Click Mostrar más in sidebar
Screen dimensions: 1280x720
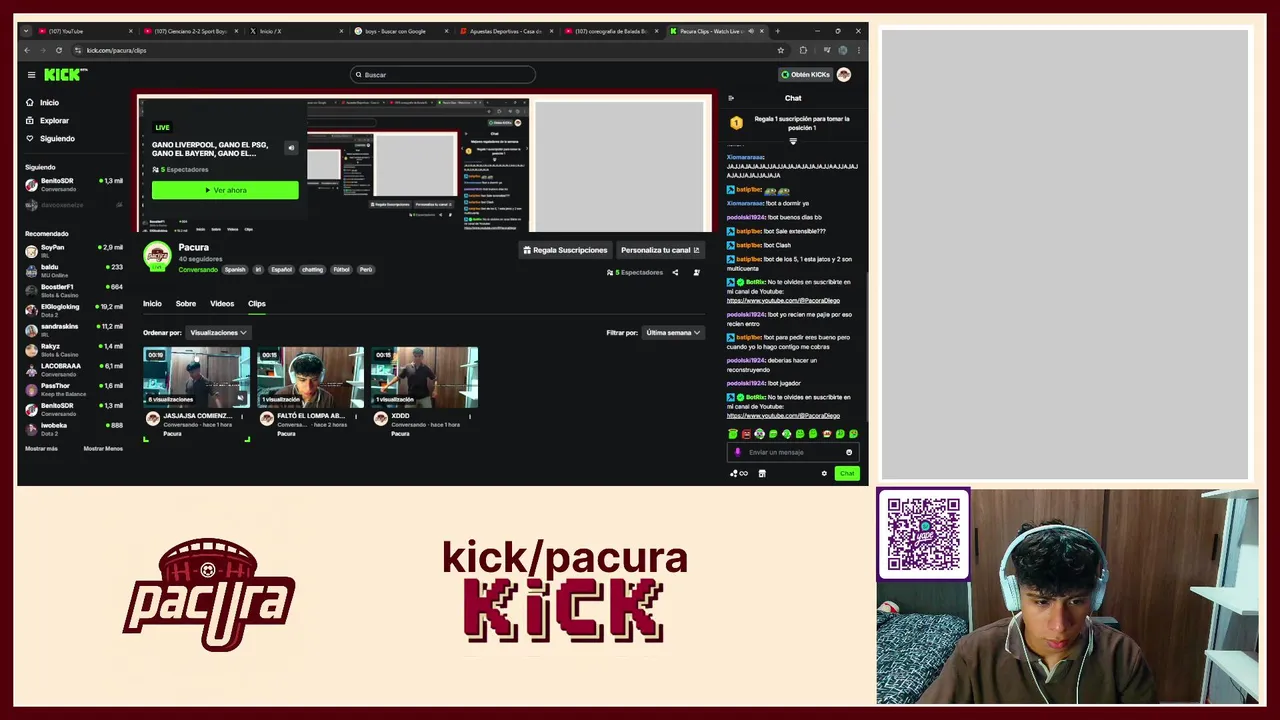point(41,448)
